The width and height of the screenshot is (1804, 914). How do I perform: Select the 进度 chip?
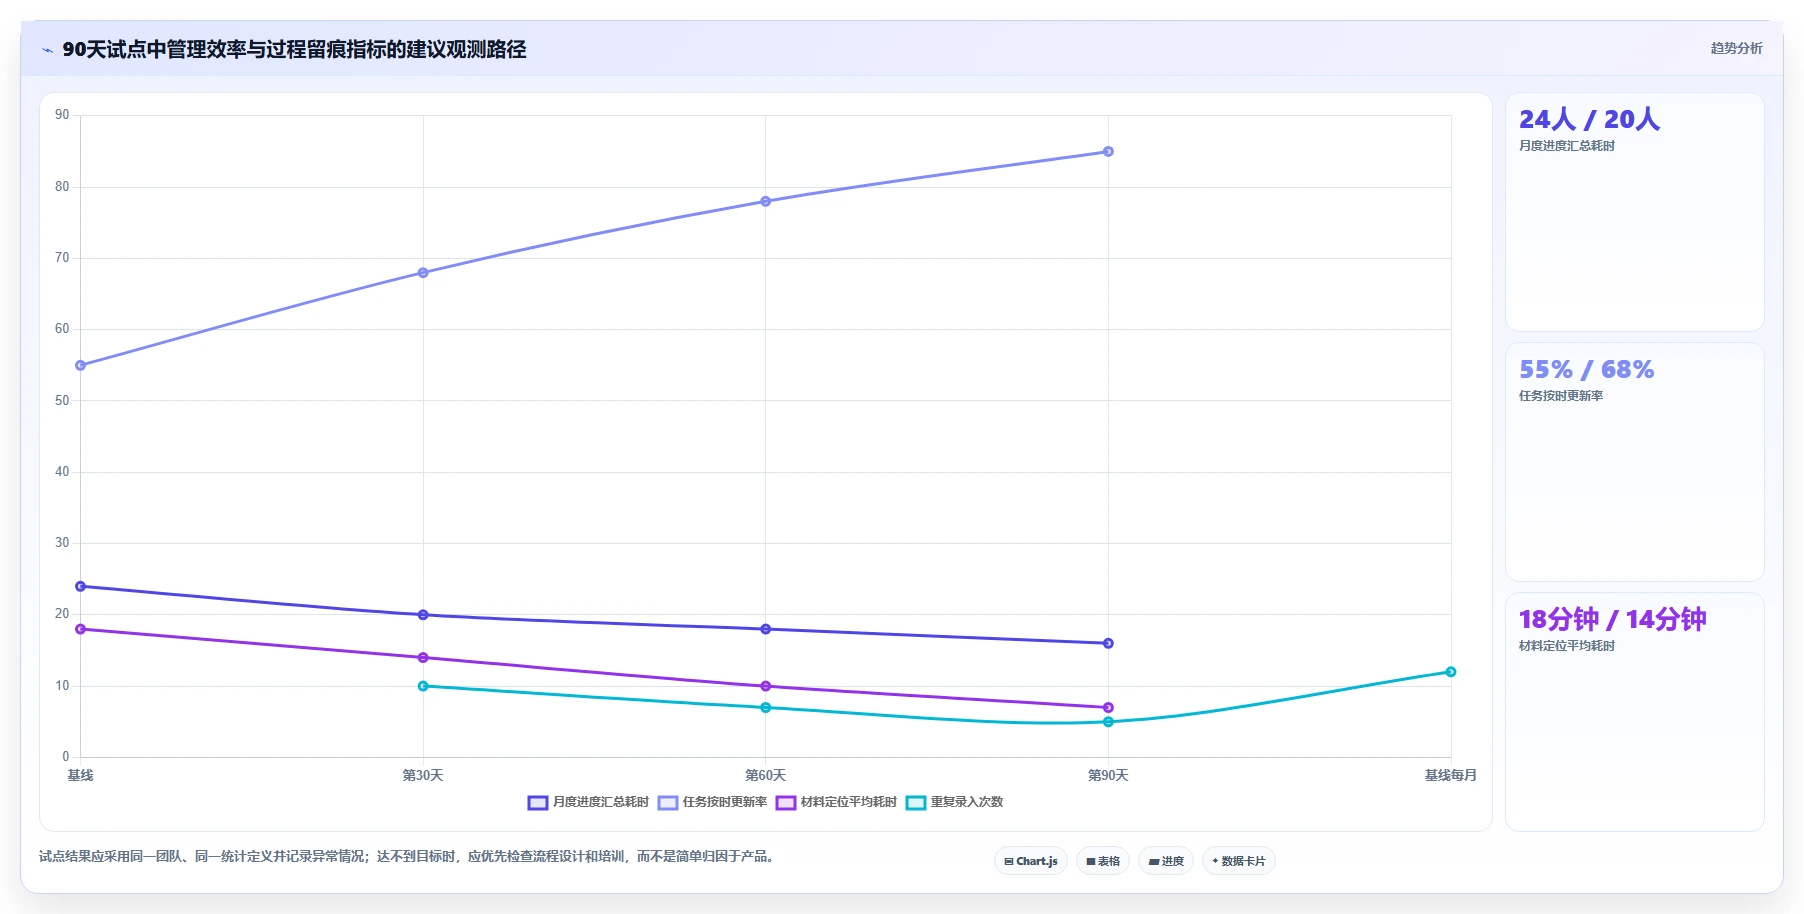coord(1166,861)
